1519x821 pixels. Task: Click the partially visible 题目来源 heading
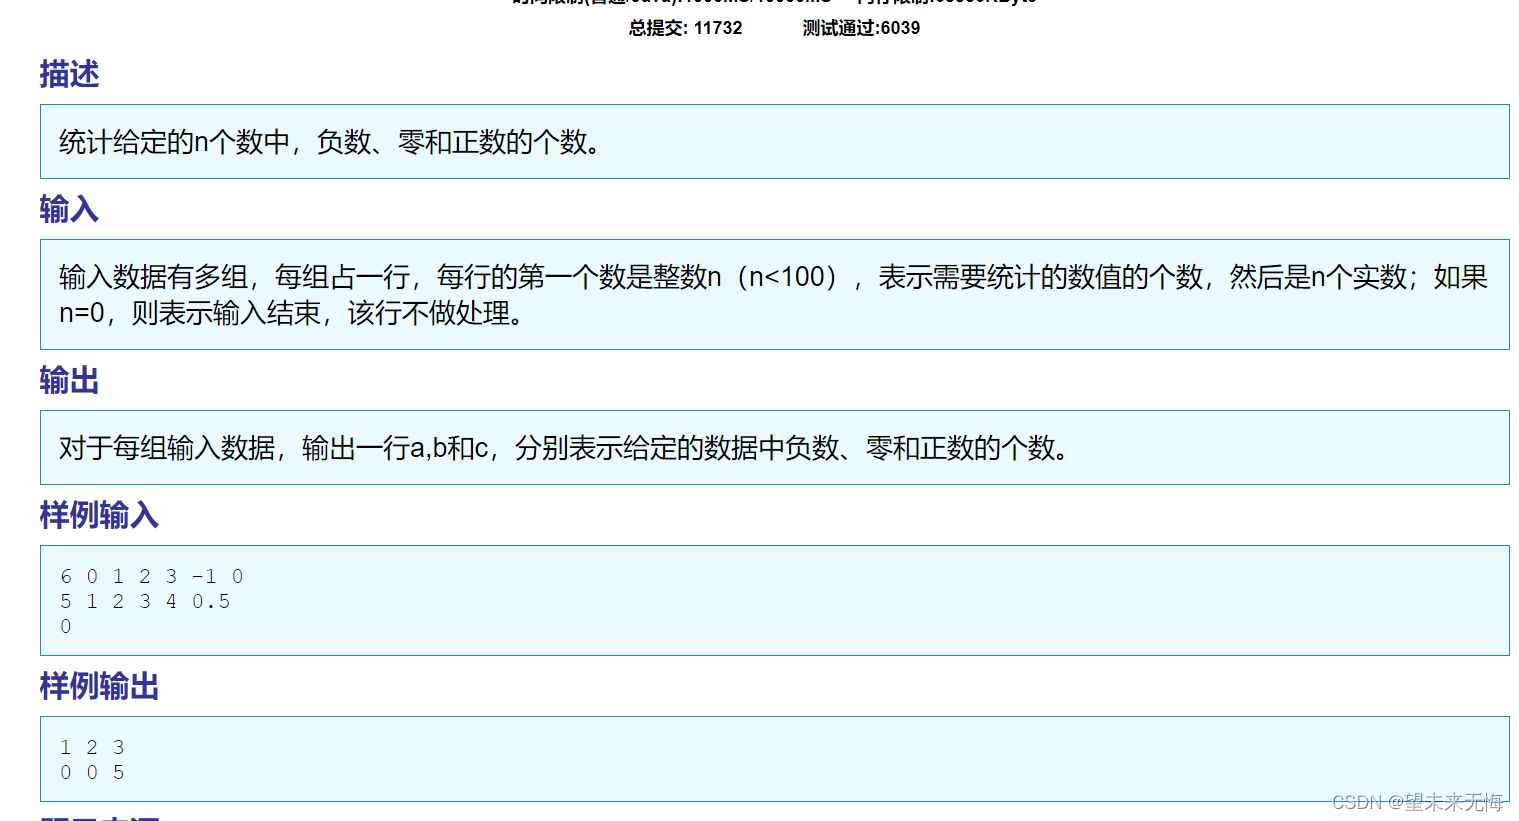pos(97,817)
